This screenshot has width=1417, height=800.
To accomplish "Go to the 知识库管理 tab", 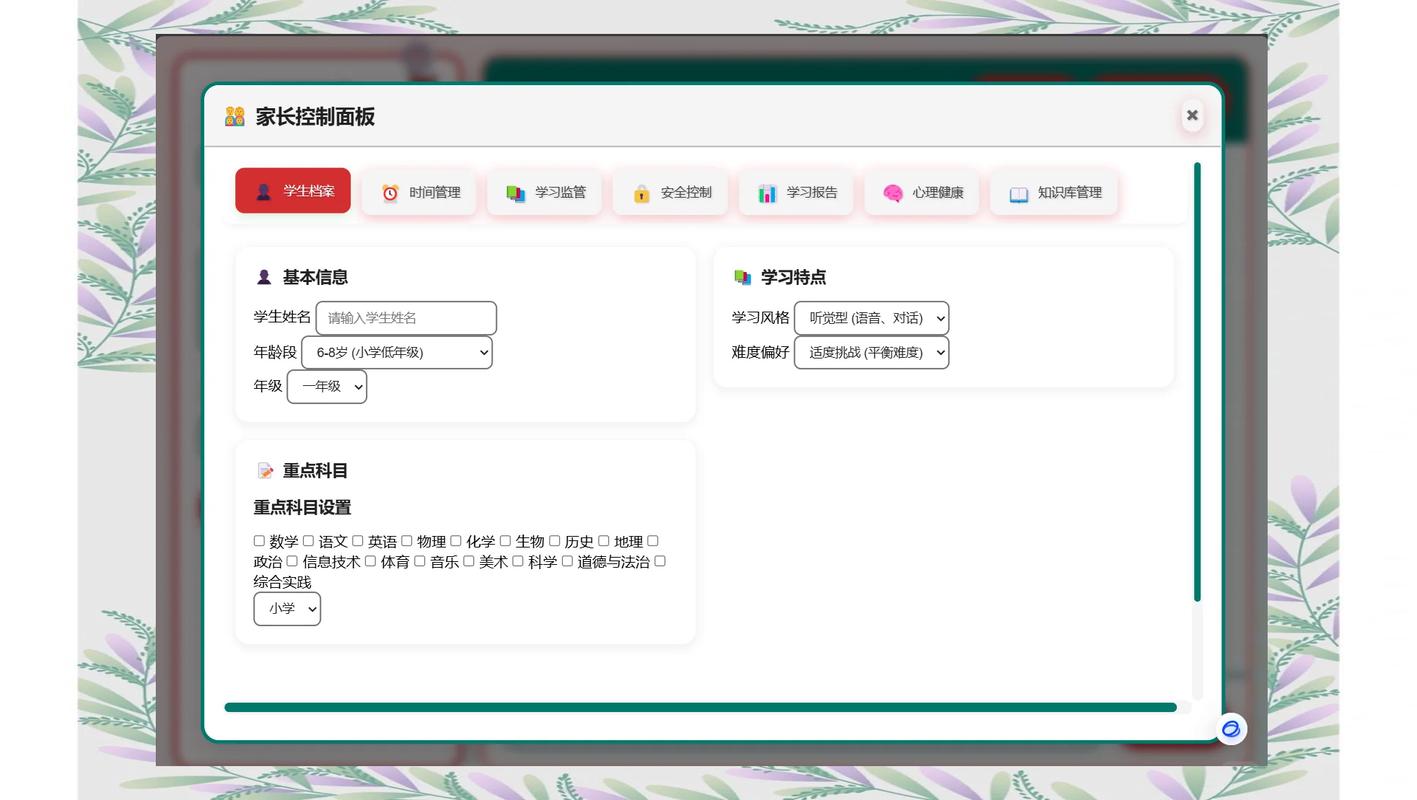I will pos(1054,192).
